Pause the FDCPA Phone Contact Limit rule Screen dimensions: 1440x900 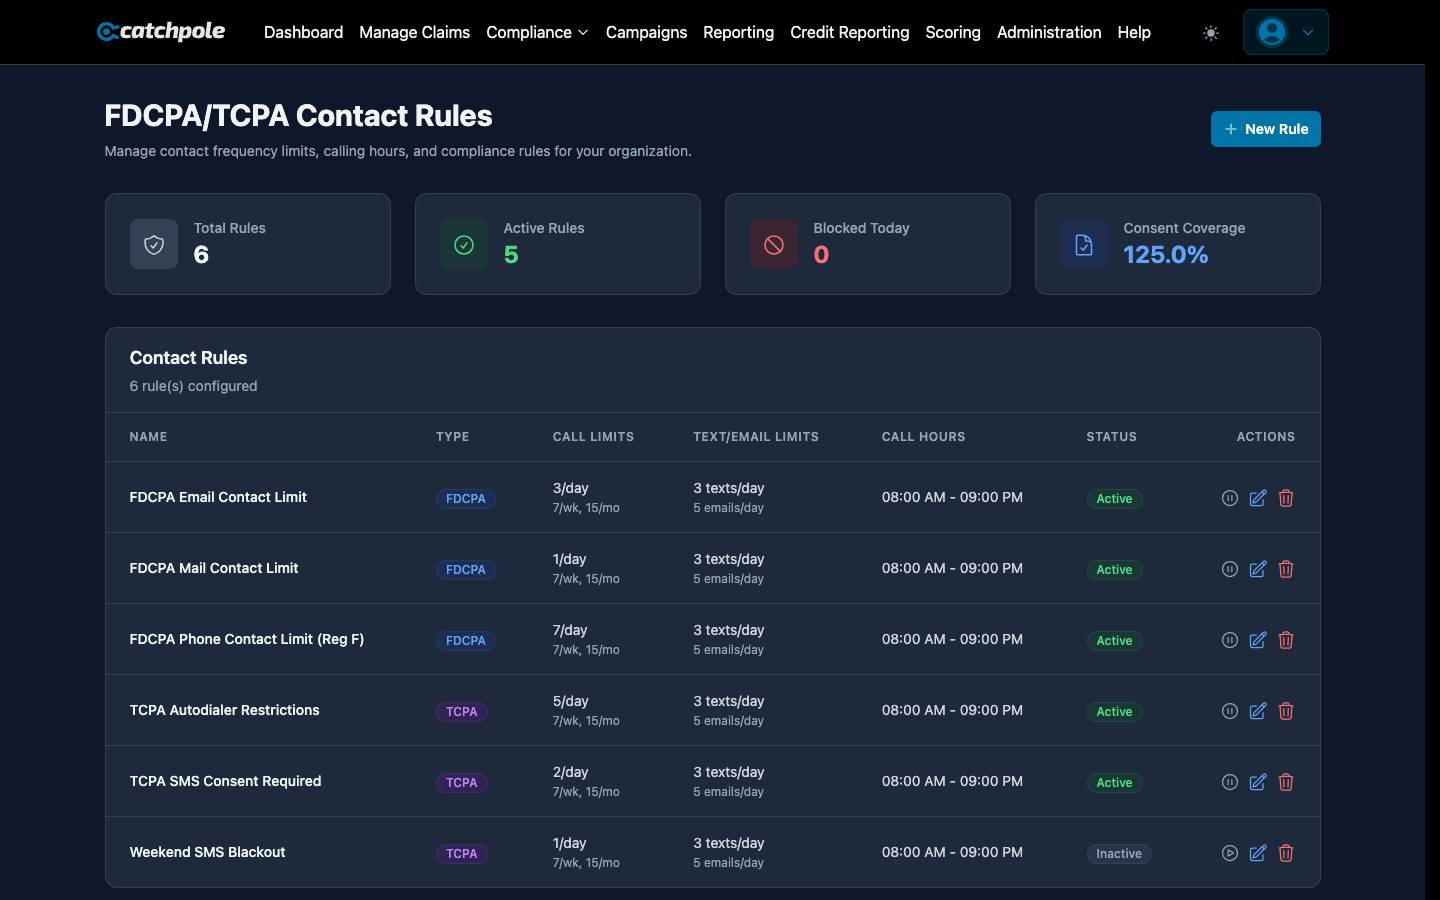(1229, 639)
